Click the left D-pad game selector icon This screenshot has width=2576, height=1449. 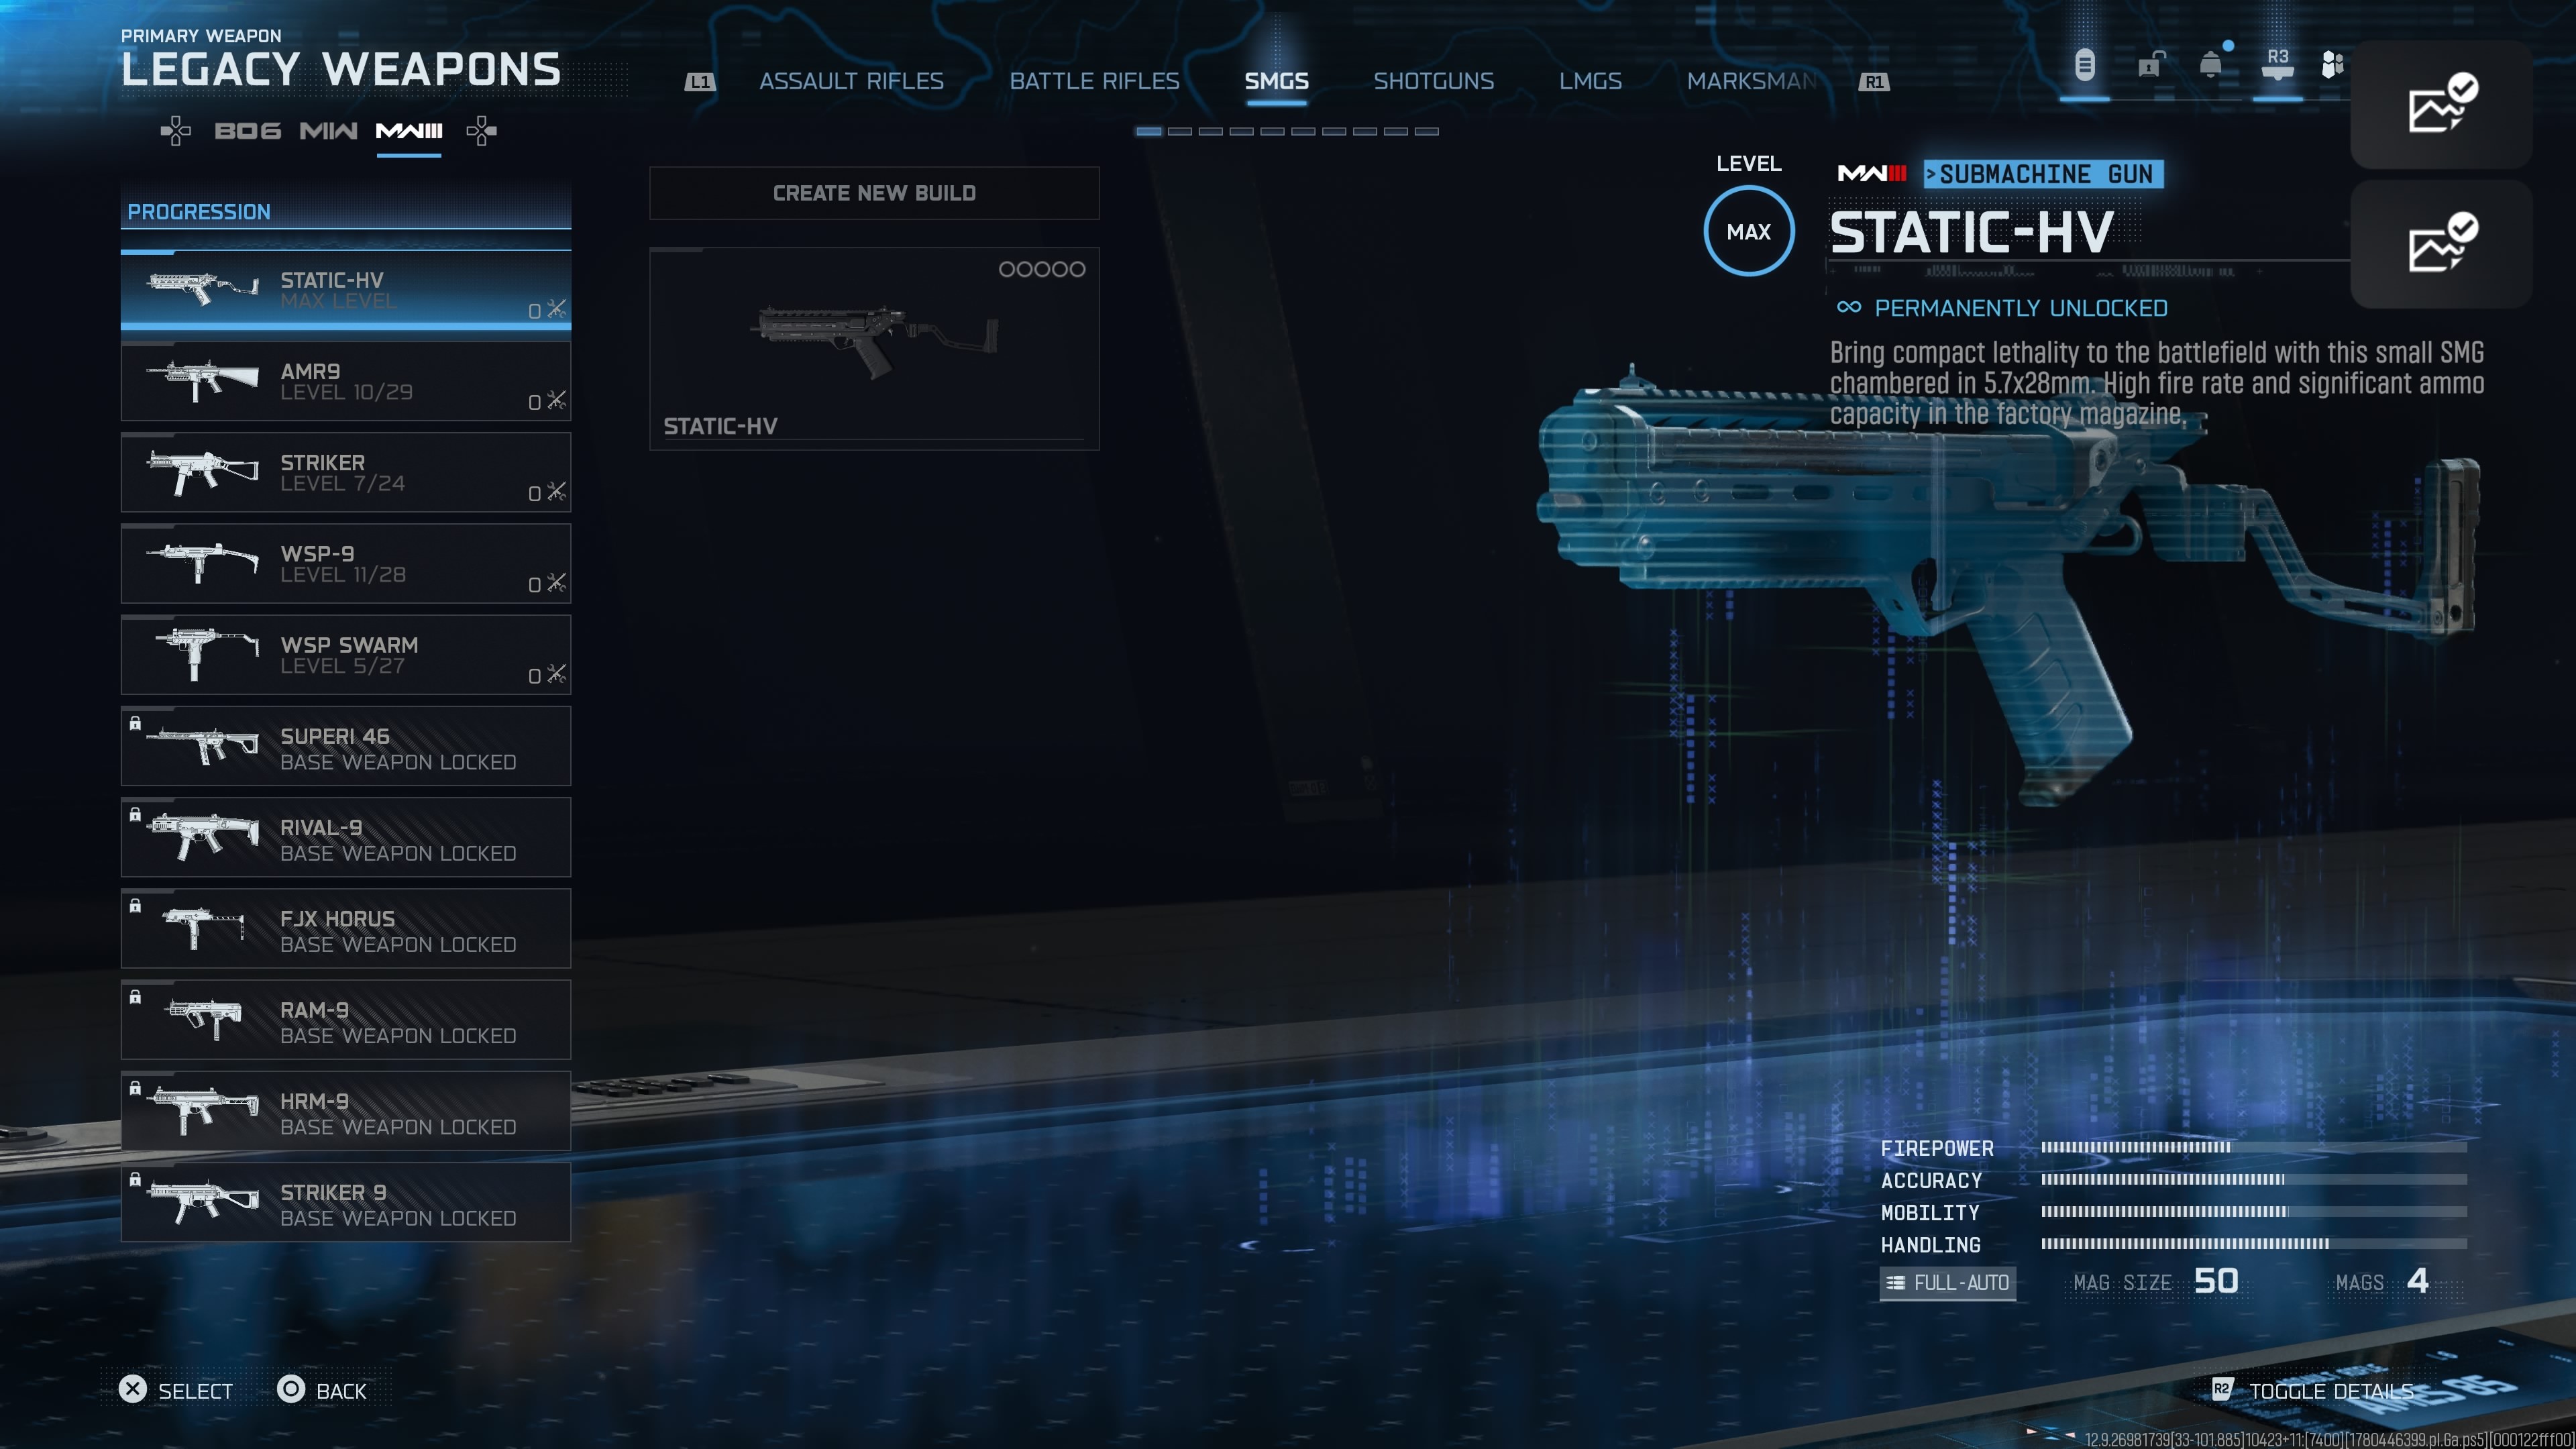tap(176, 131)
